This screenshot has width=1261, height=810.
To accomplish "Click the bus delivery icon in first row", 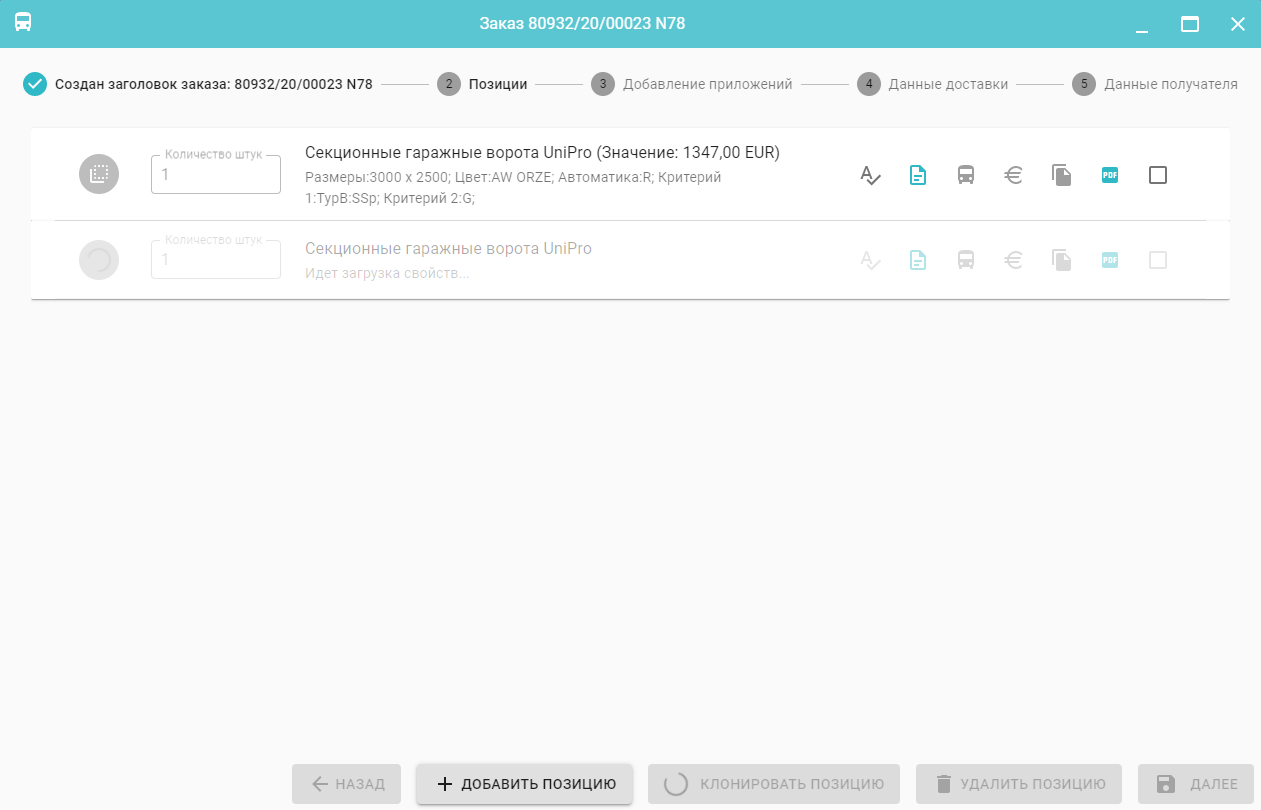I will (x=965, y=175).
